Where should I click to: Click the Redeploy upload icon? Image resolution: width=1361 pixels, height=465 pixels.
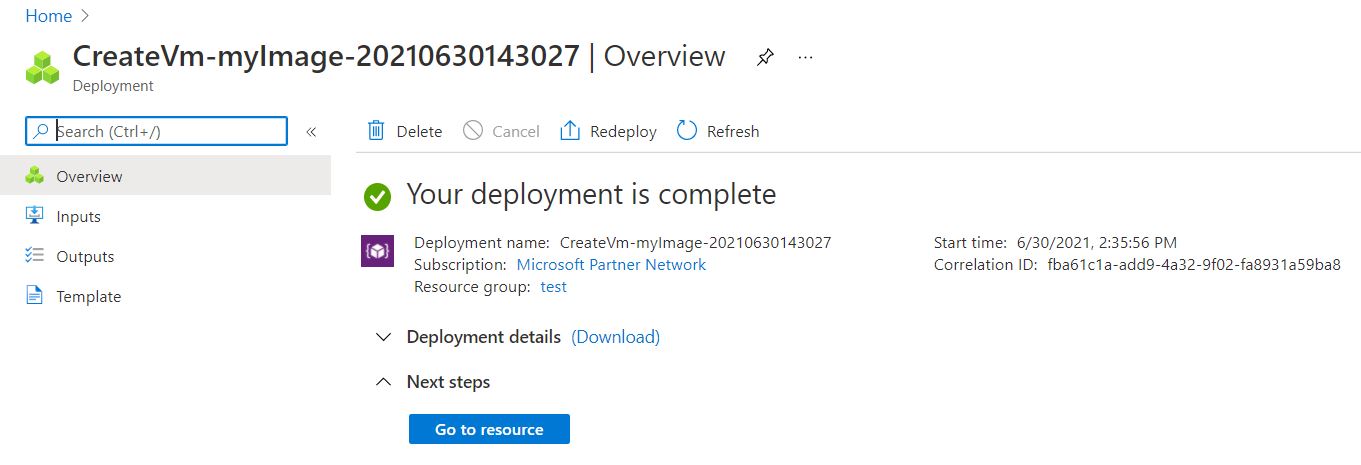[x=570, y=131]
